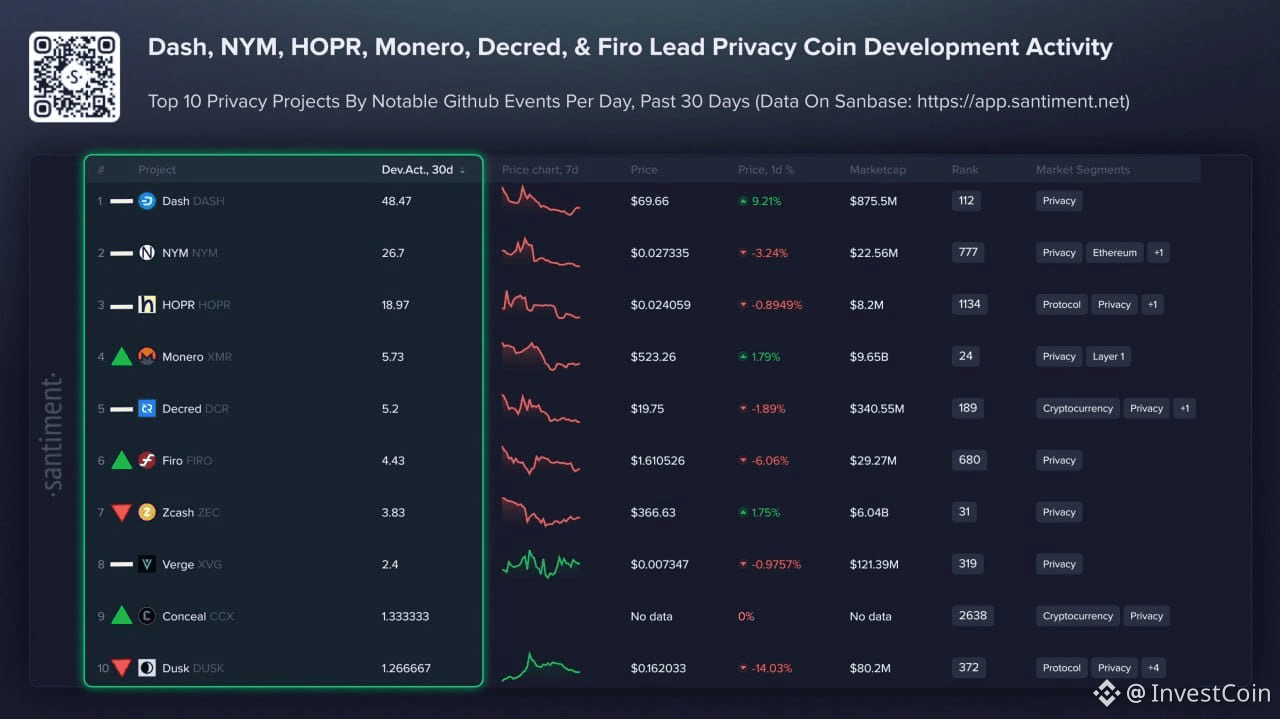The image size is (1280, 719).
Task: Open the Dev.Act., 30d sort dropdown
Action: (x=424, y=169)
